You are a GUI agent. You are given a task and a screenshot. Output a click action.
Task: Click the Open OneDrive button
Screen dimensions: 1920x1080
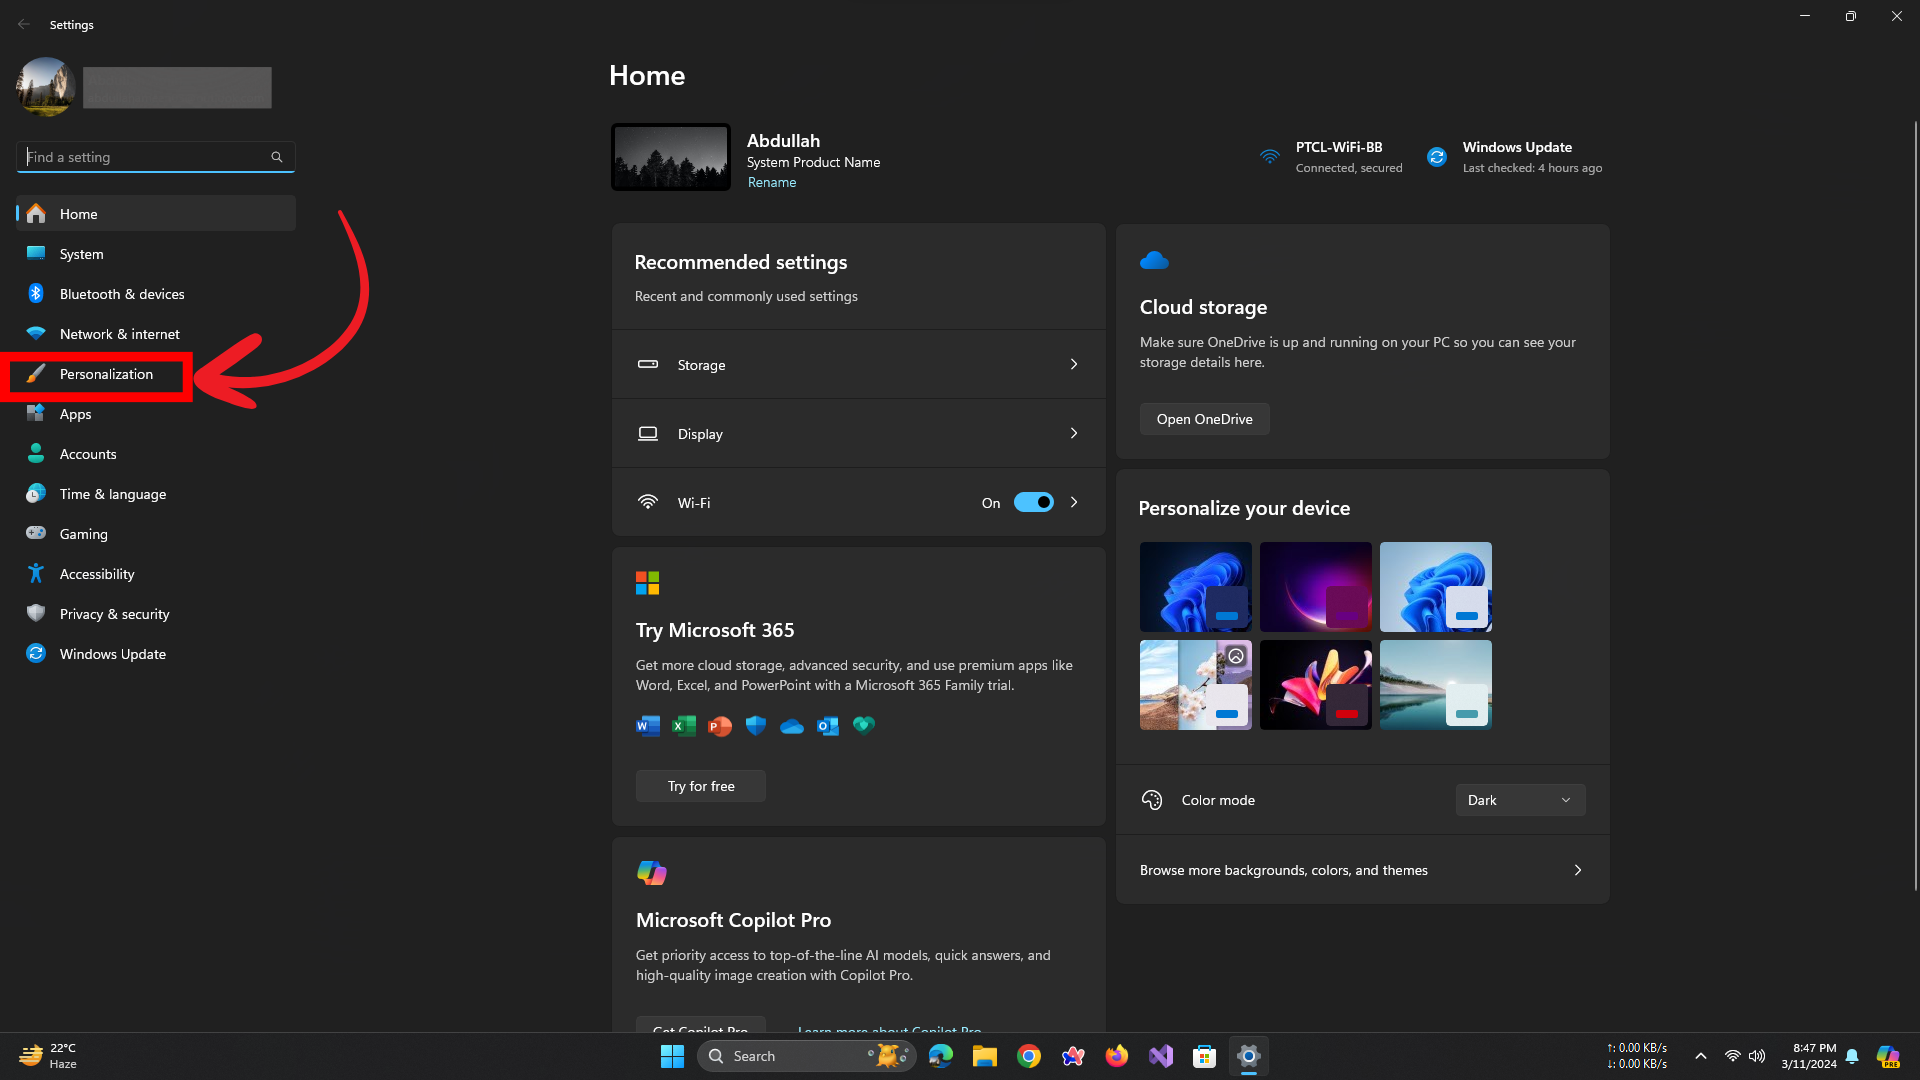click(1204, 419)
